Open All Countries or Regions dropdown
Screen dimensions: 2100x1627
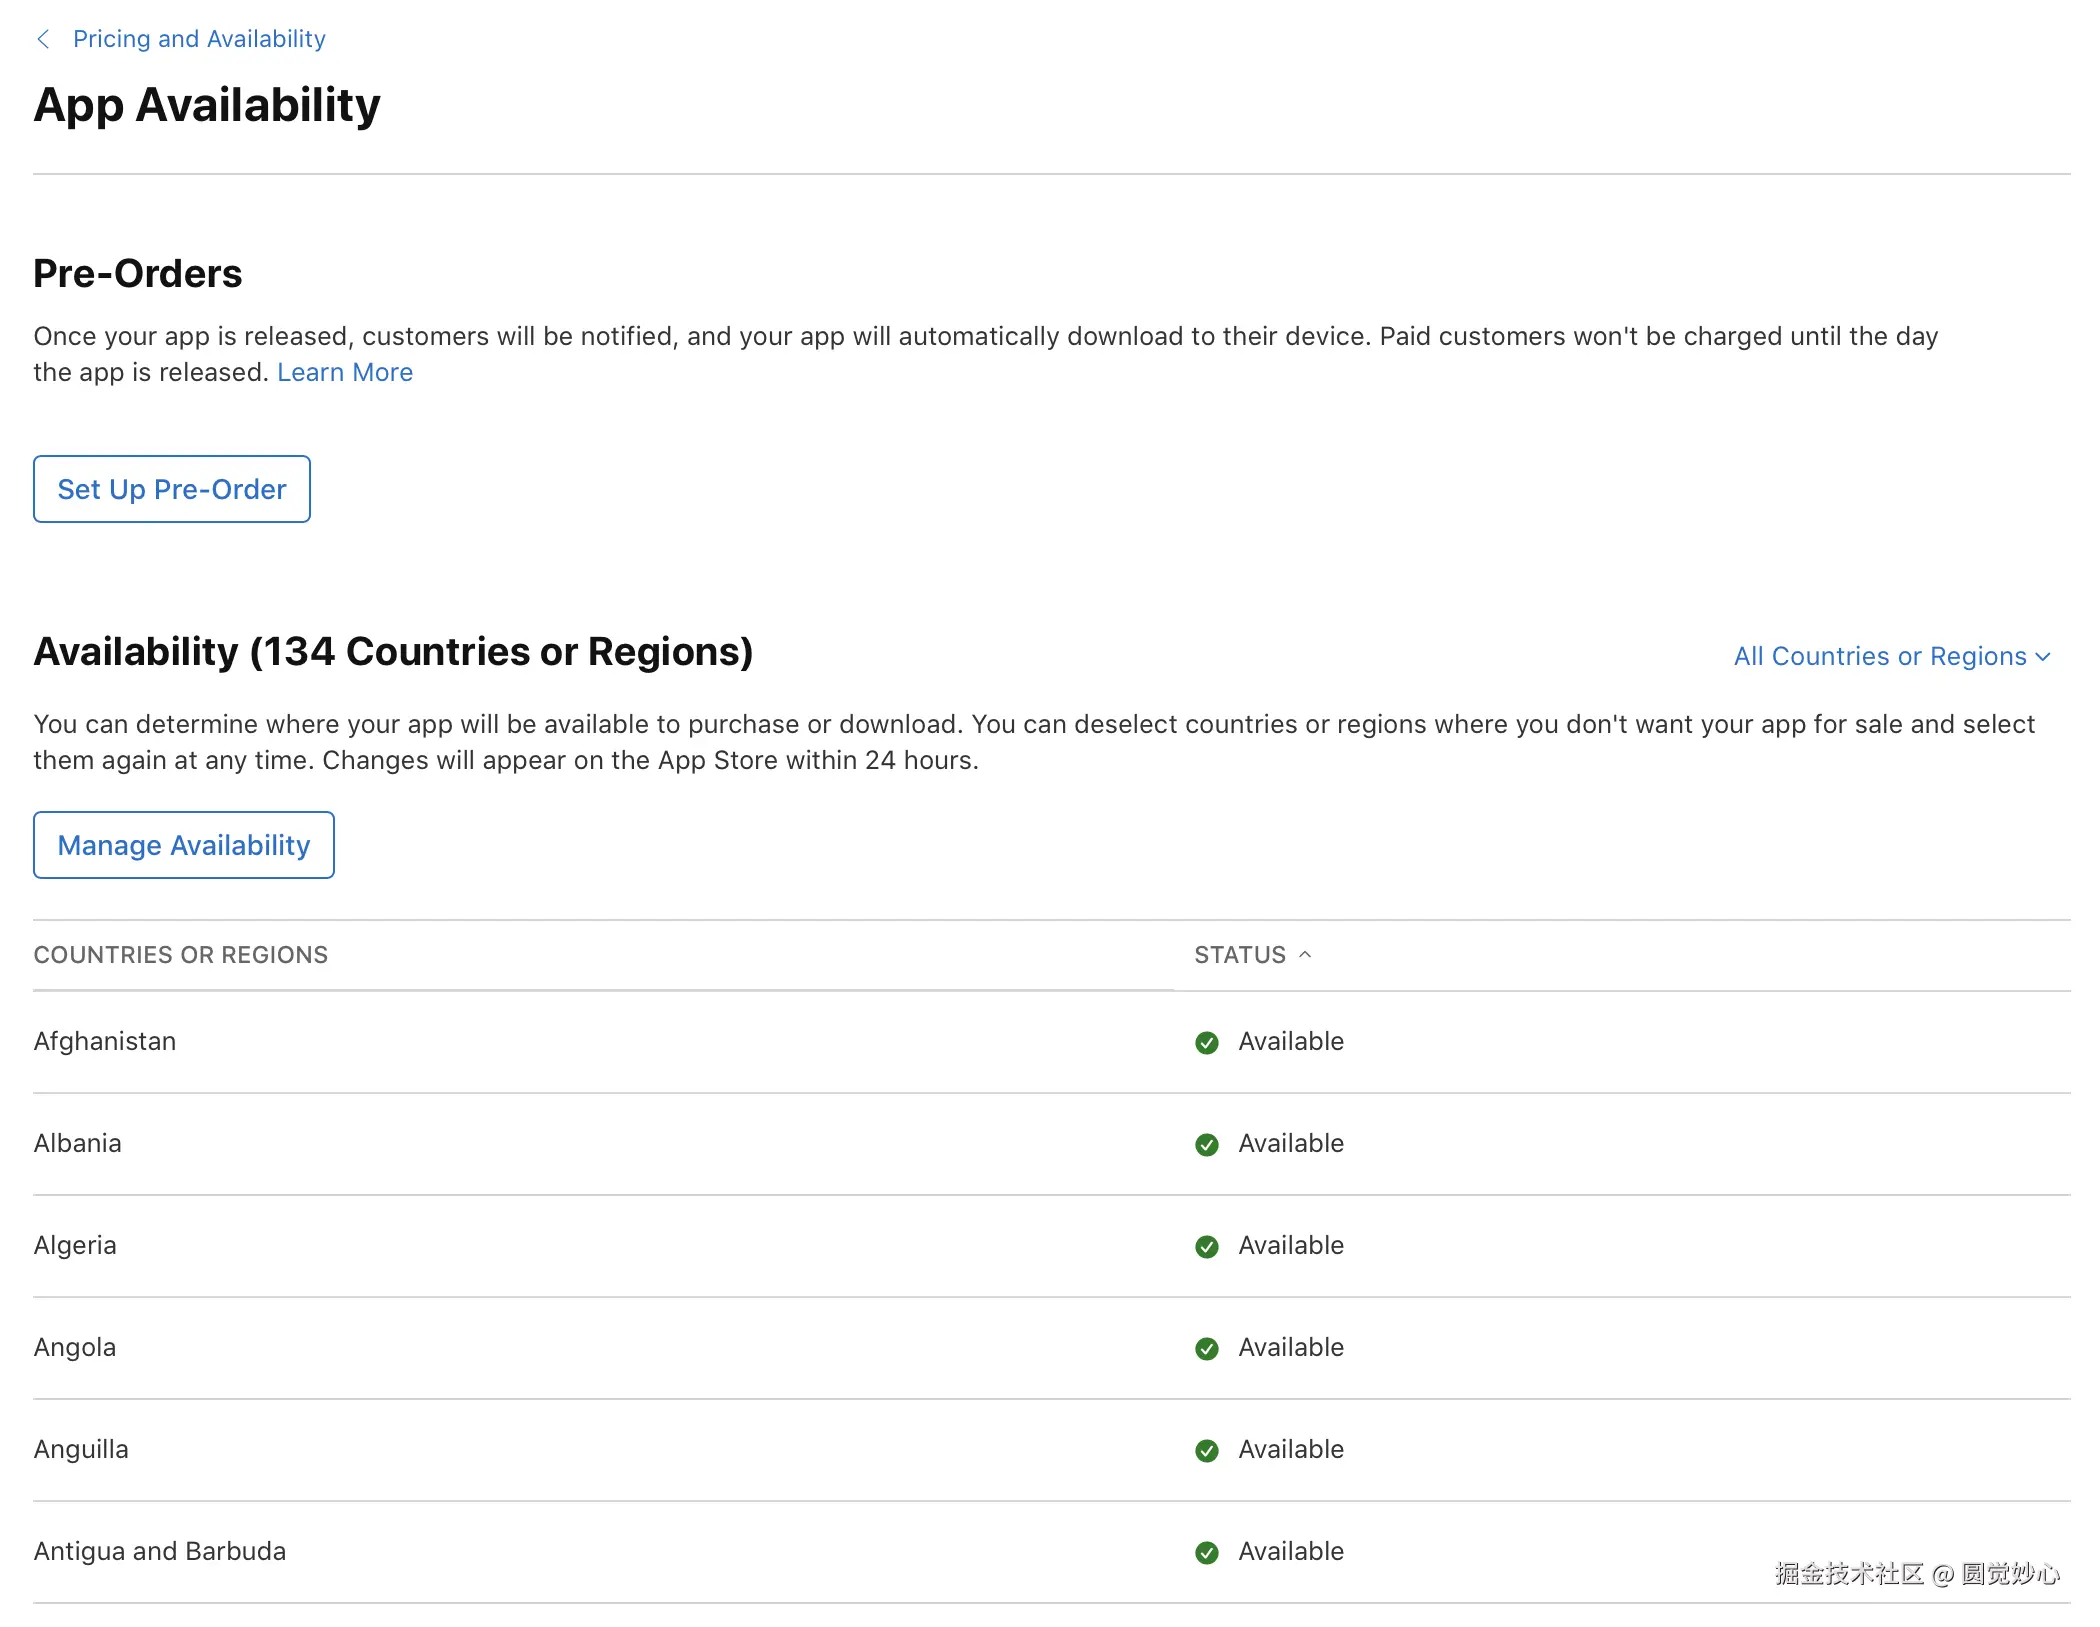click(1891, 657)
